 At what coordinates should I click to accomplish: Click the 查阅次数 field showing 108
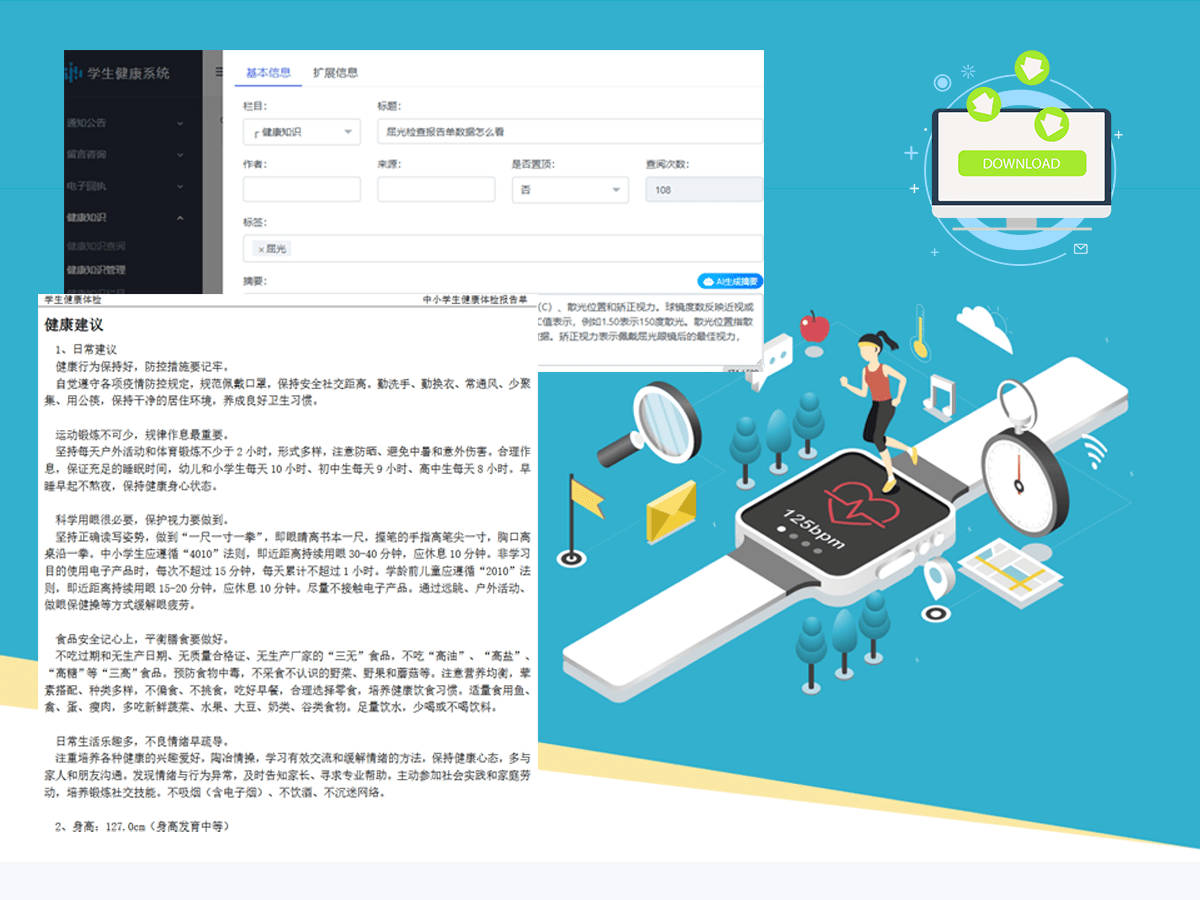coord(702,190)
